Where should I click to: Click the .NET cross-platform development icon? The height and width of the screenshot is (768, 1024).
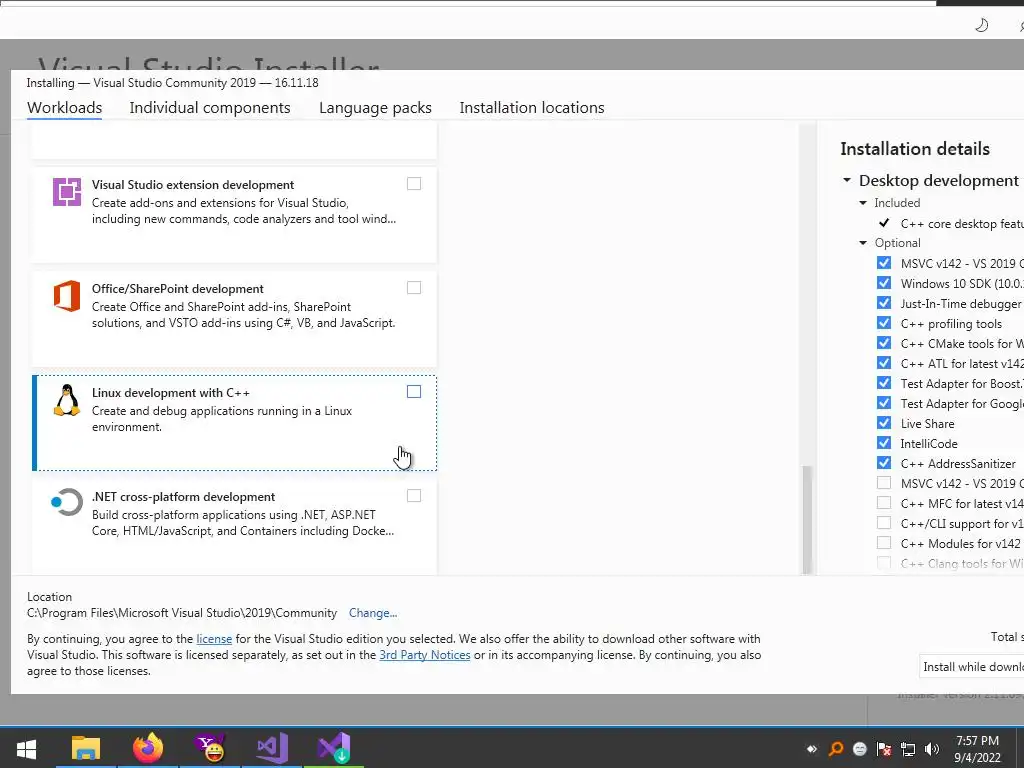tap(67, 503)
